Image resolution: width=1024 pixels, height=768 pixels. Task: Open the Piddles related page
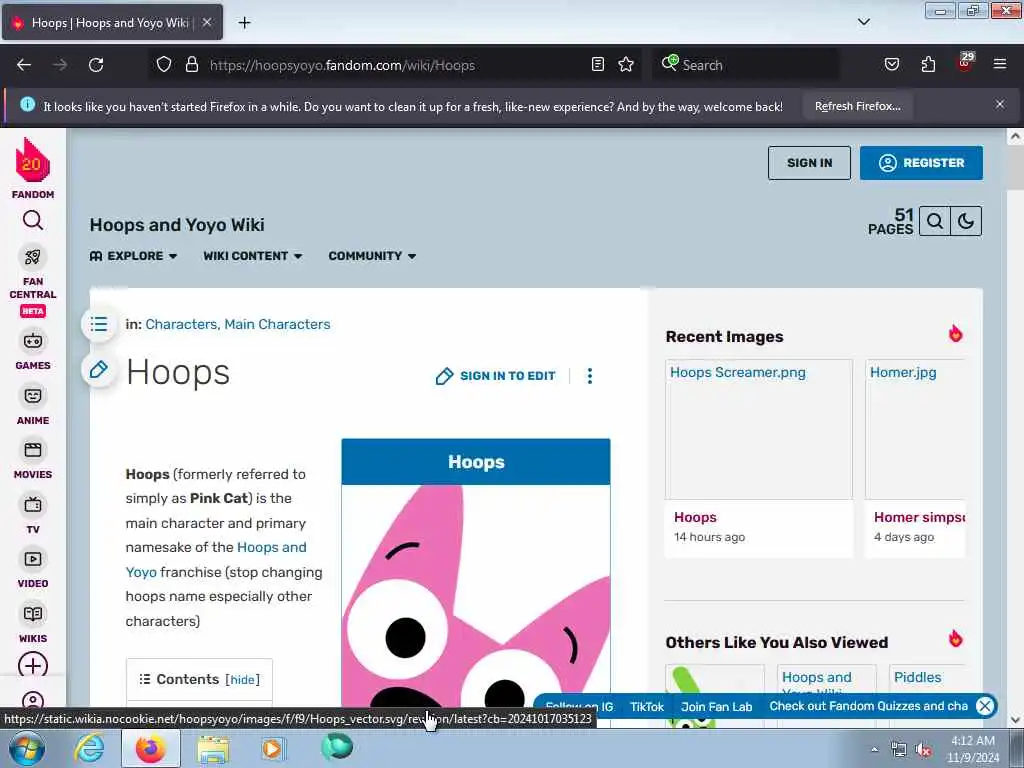[917, 677]
